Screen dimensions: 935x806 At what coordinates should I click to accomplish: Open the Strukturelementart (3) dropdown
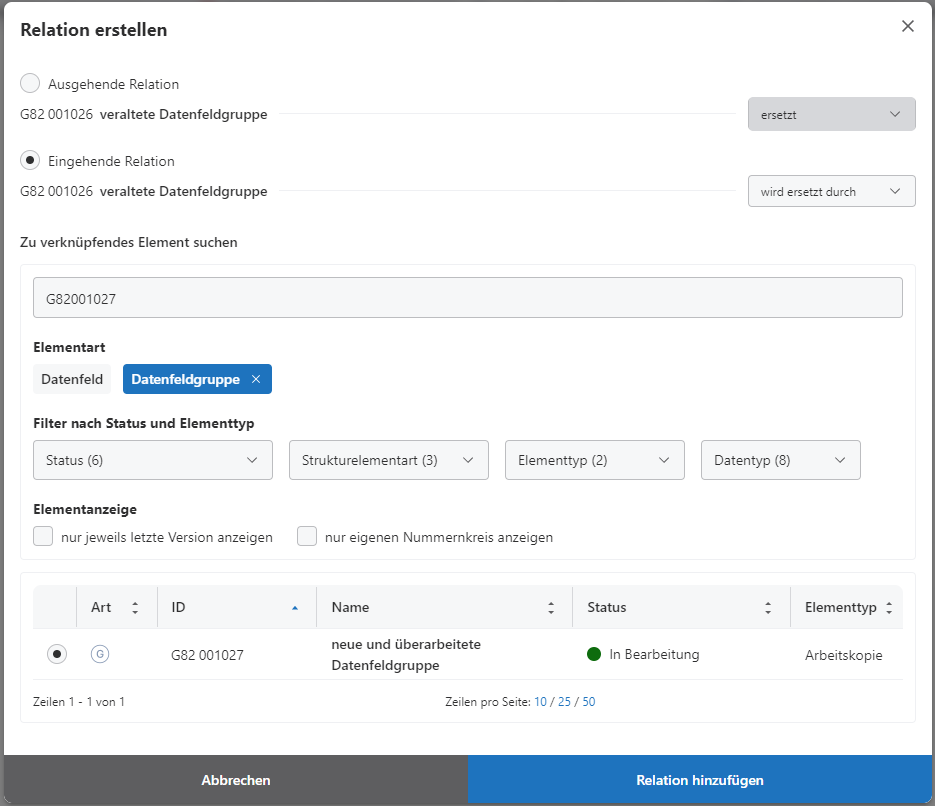(x=388, y=460)
